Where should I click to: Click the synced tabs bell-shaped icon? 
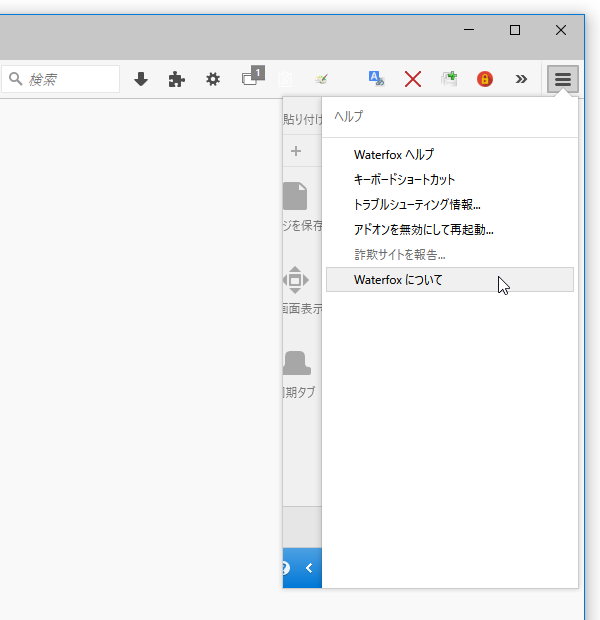(x=297, y=363)
